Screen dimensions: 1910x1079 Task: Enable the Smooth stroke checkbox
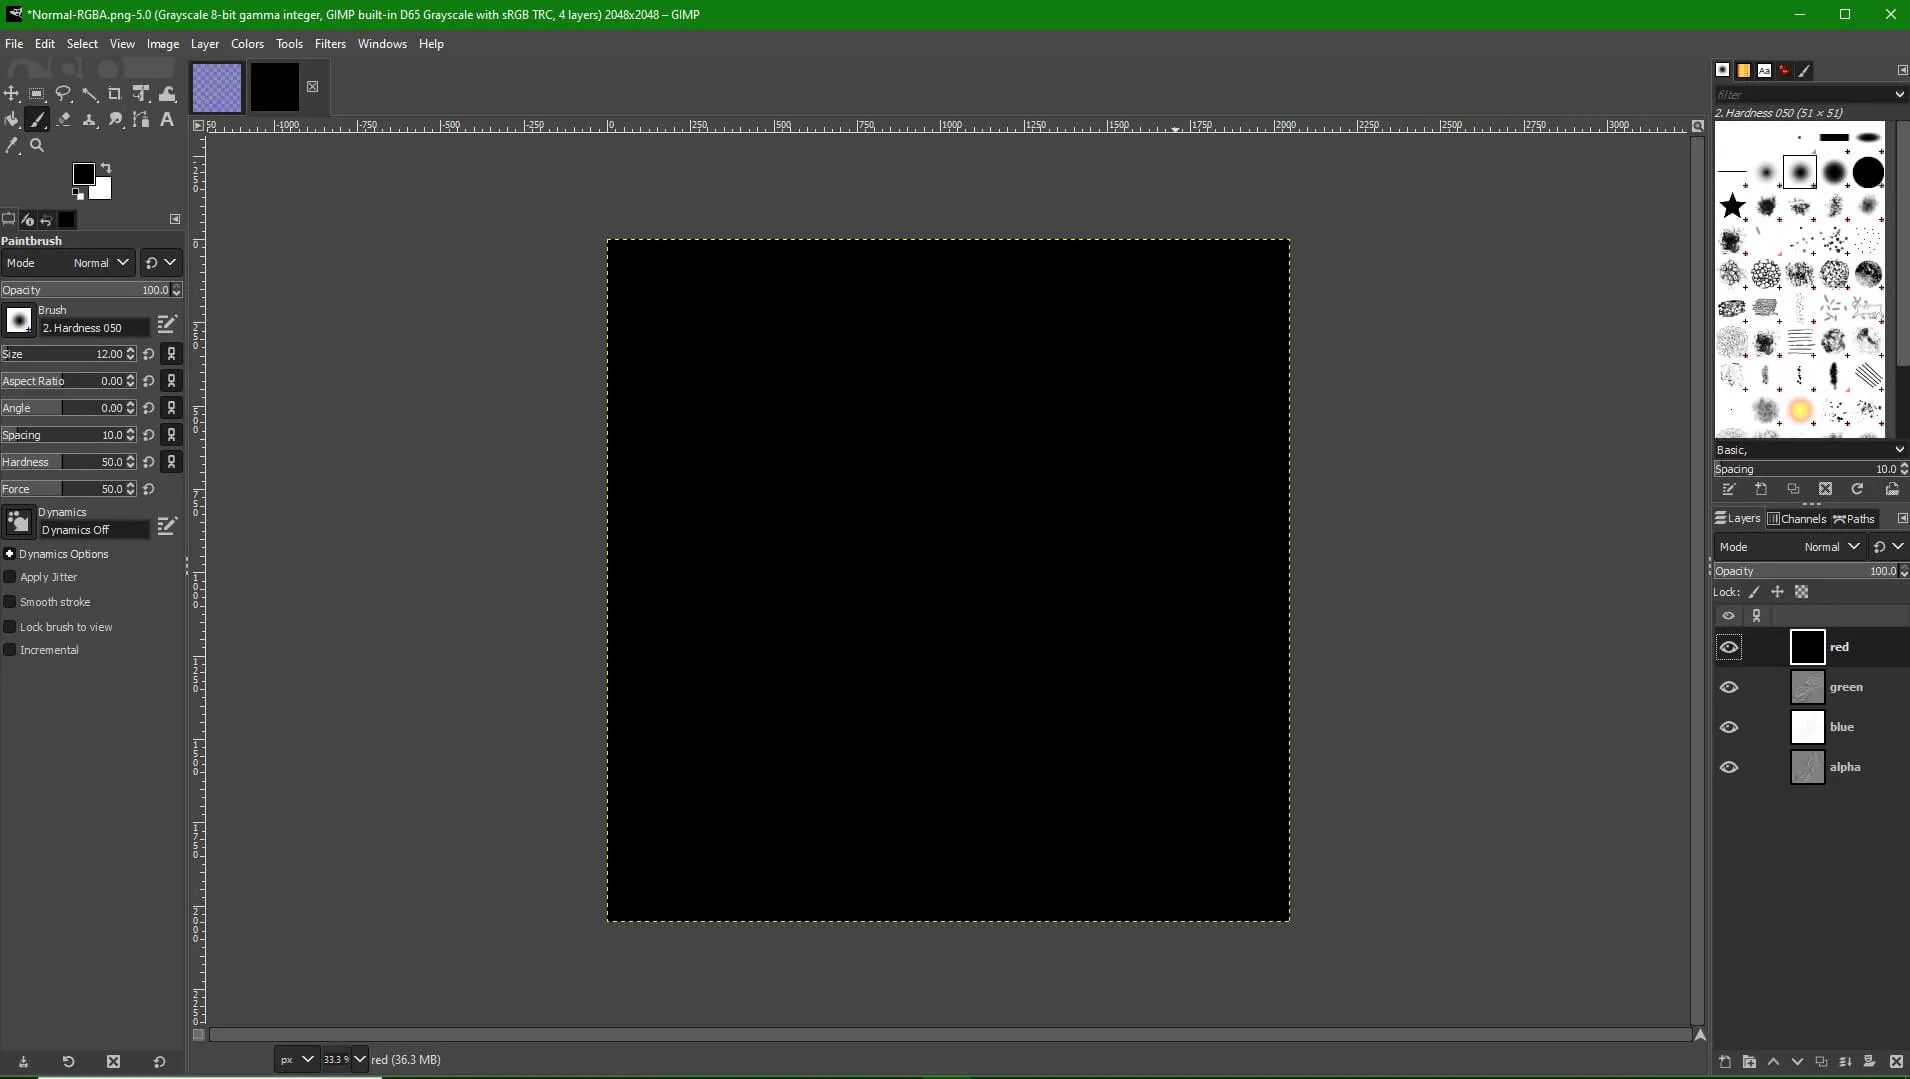[x=10, y=602]
